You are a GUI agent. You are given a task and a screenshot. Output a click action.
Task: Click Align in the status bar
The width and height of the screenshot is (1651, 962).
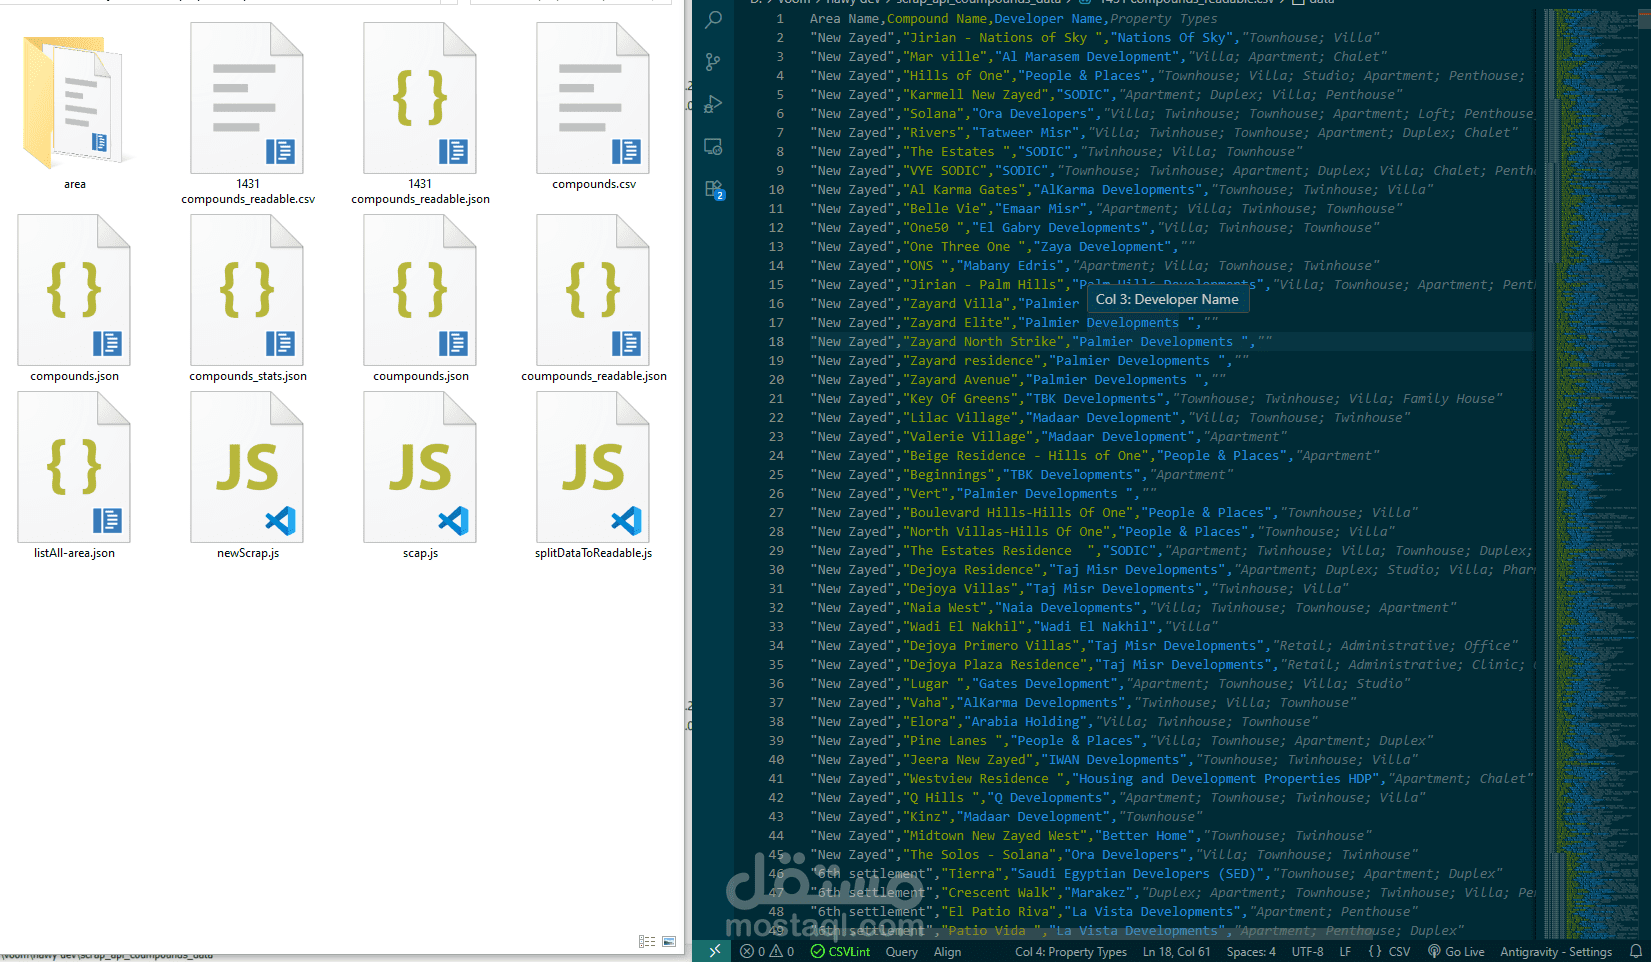947,951
